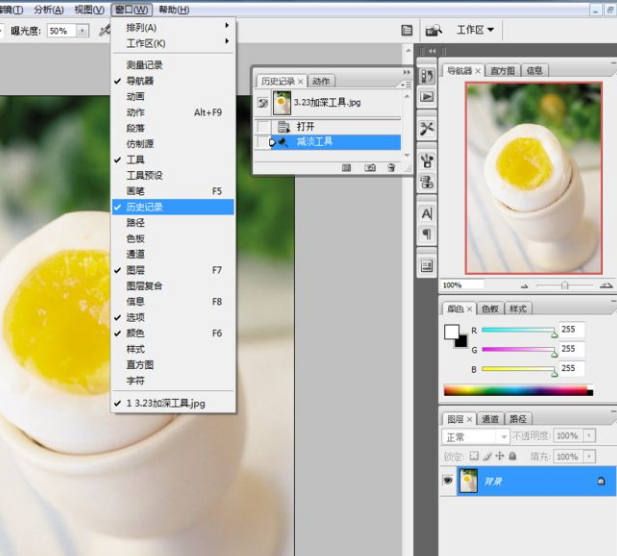Open the 分析(A) menu

click(x=49, y=9)
